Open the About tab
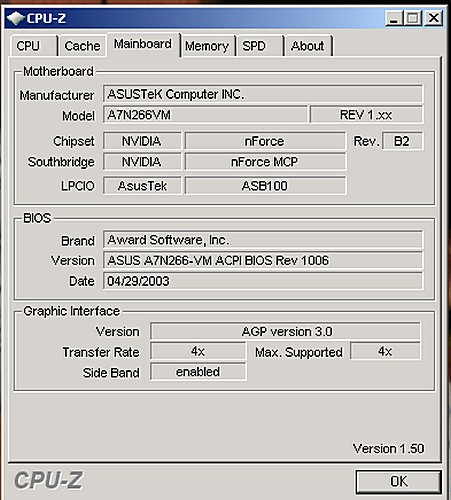Viewport: 451px width, 500px height. point(309,46)
